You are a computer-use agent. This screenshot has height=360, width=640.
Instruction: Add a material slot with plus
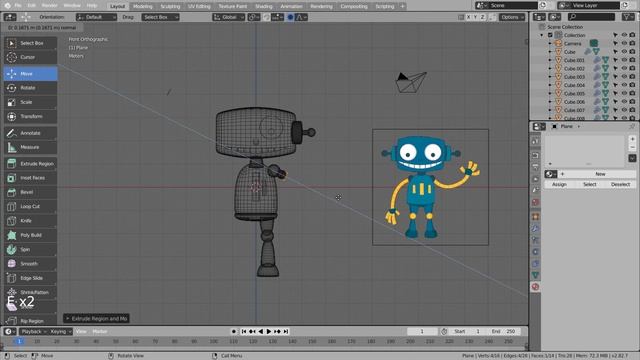(x=632, y=139)
